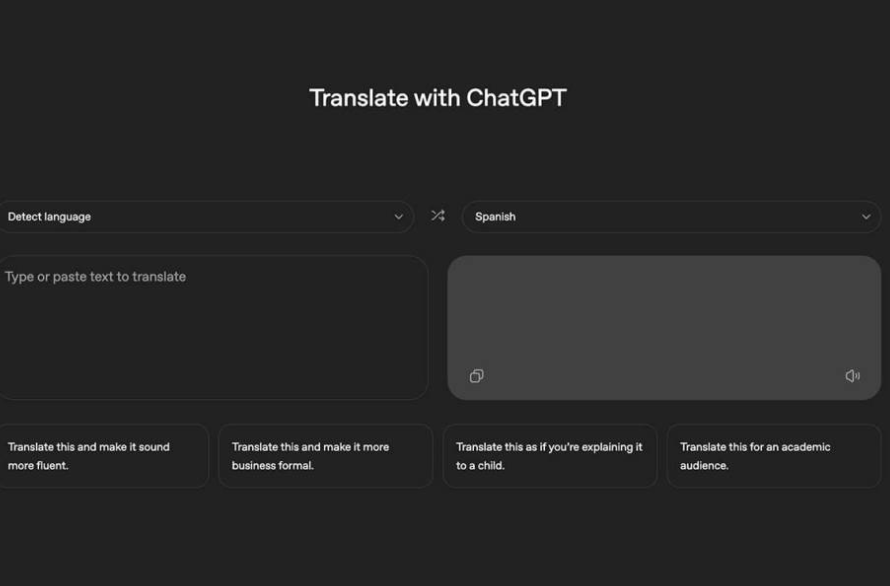The width and height of the screenshot is (890, 586).
Task: Copy the translated text icon
Action: pos(477,376)
